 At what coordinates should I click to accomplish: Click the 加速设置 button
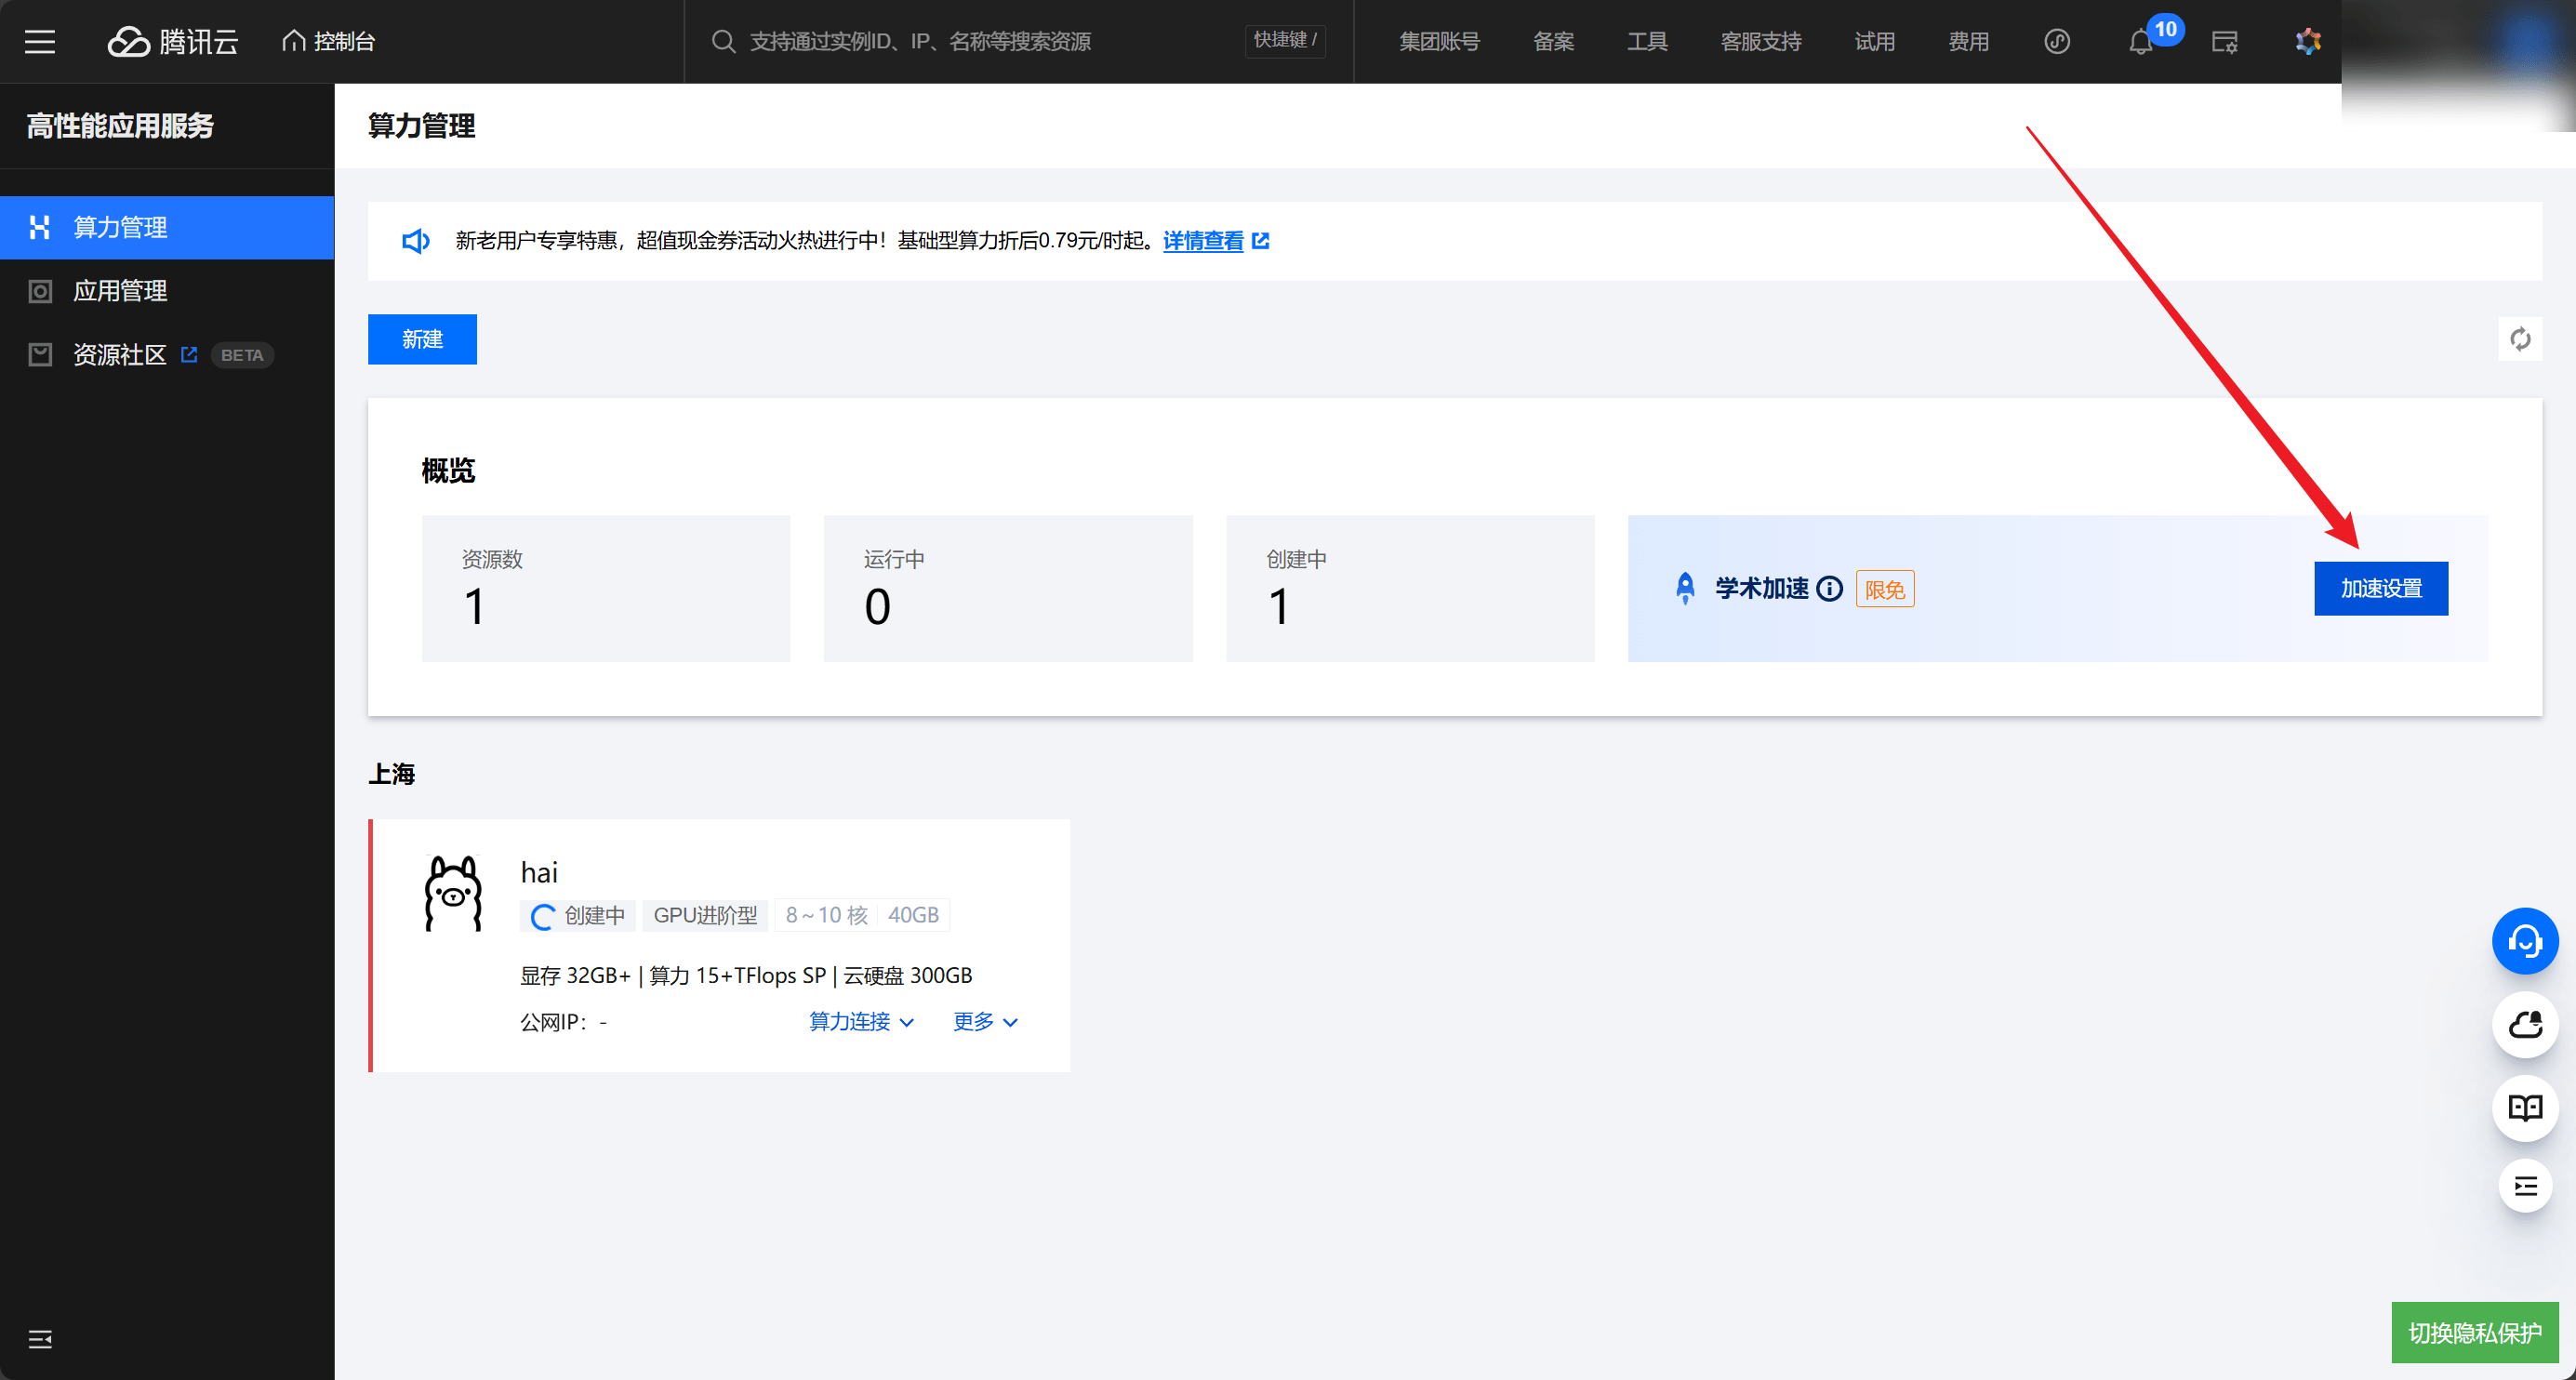click(2380, 588)
